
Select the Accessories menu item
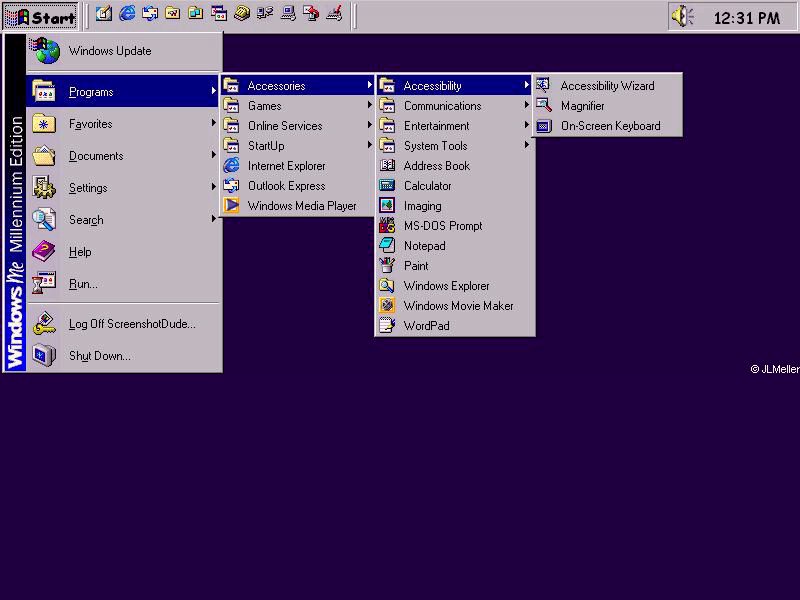[x=298, y=85]
